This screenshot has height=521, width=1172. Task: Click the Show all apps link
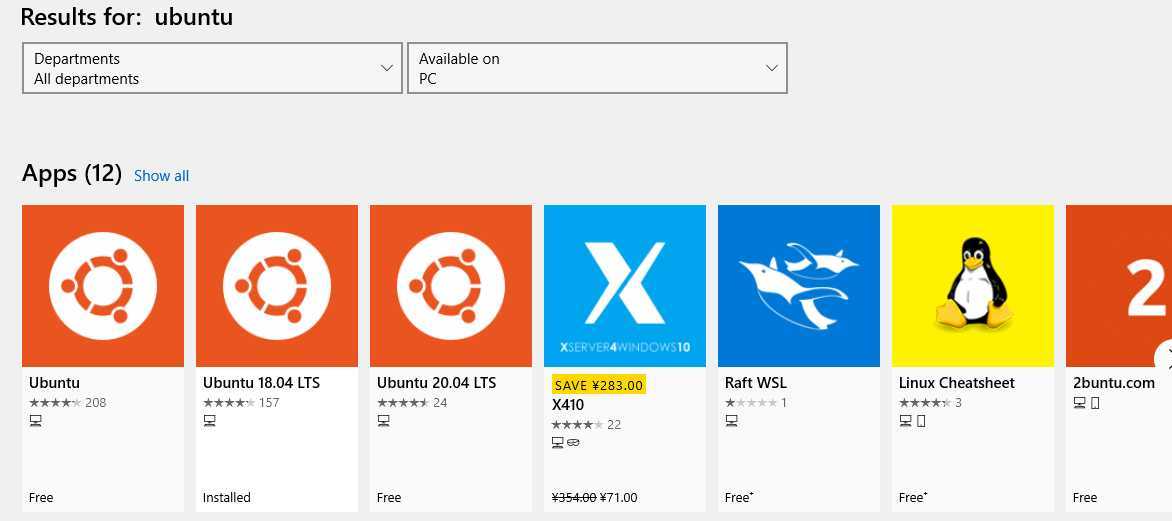[x=161, y=176]
